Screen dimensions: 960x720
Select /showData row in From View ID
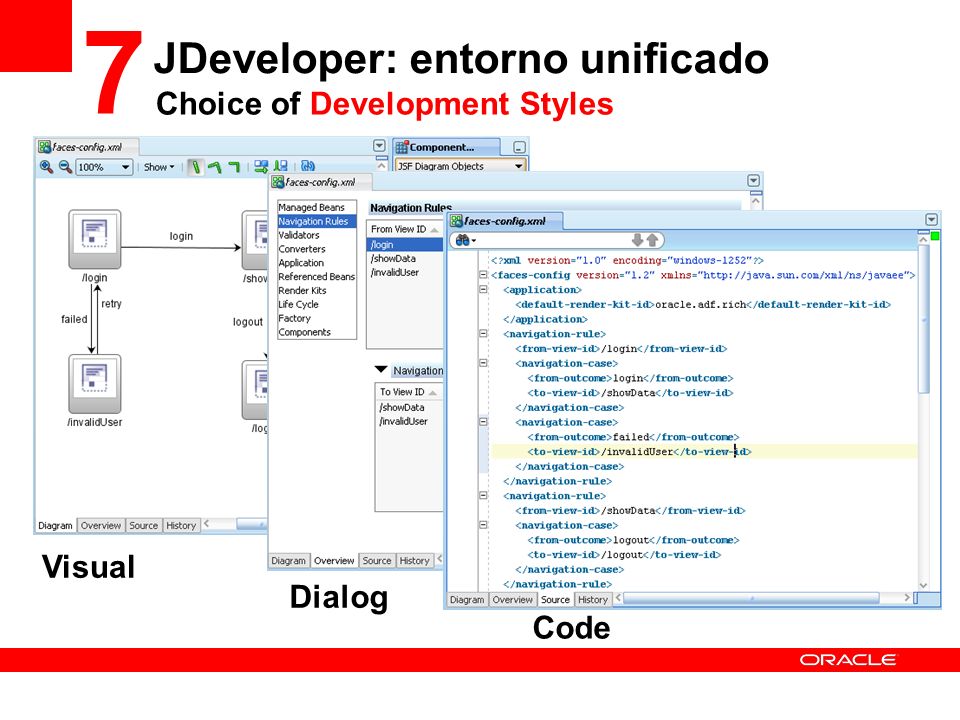point(405,258)
